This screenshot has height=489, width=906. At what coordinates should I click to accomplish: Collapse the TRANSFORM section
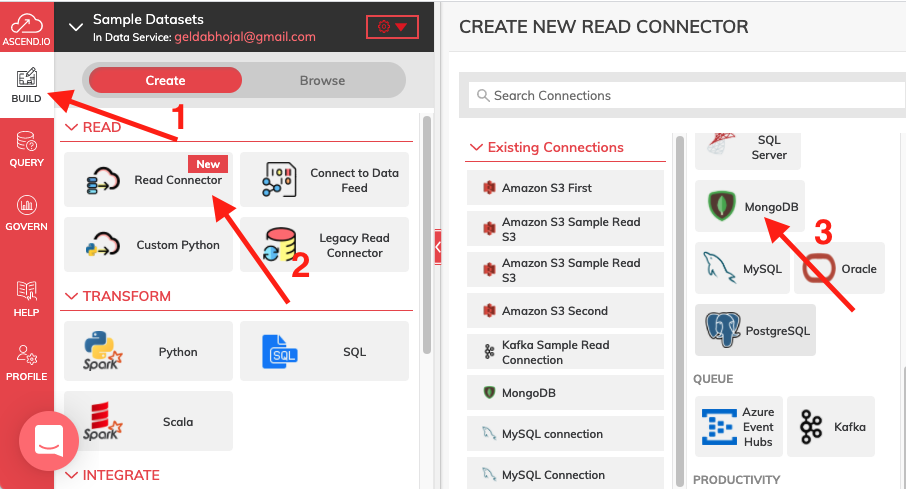tap(71, 296)
